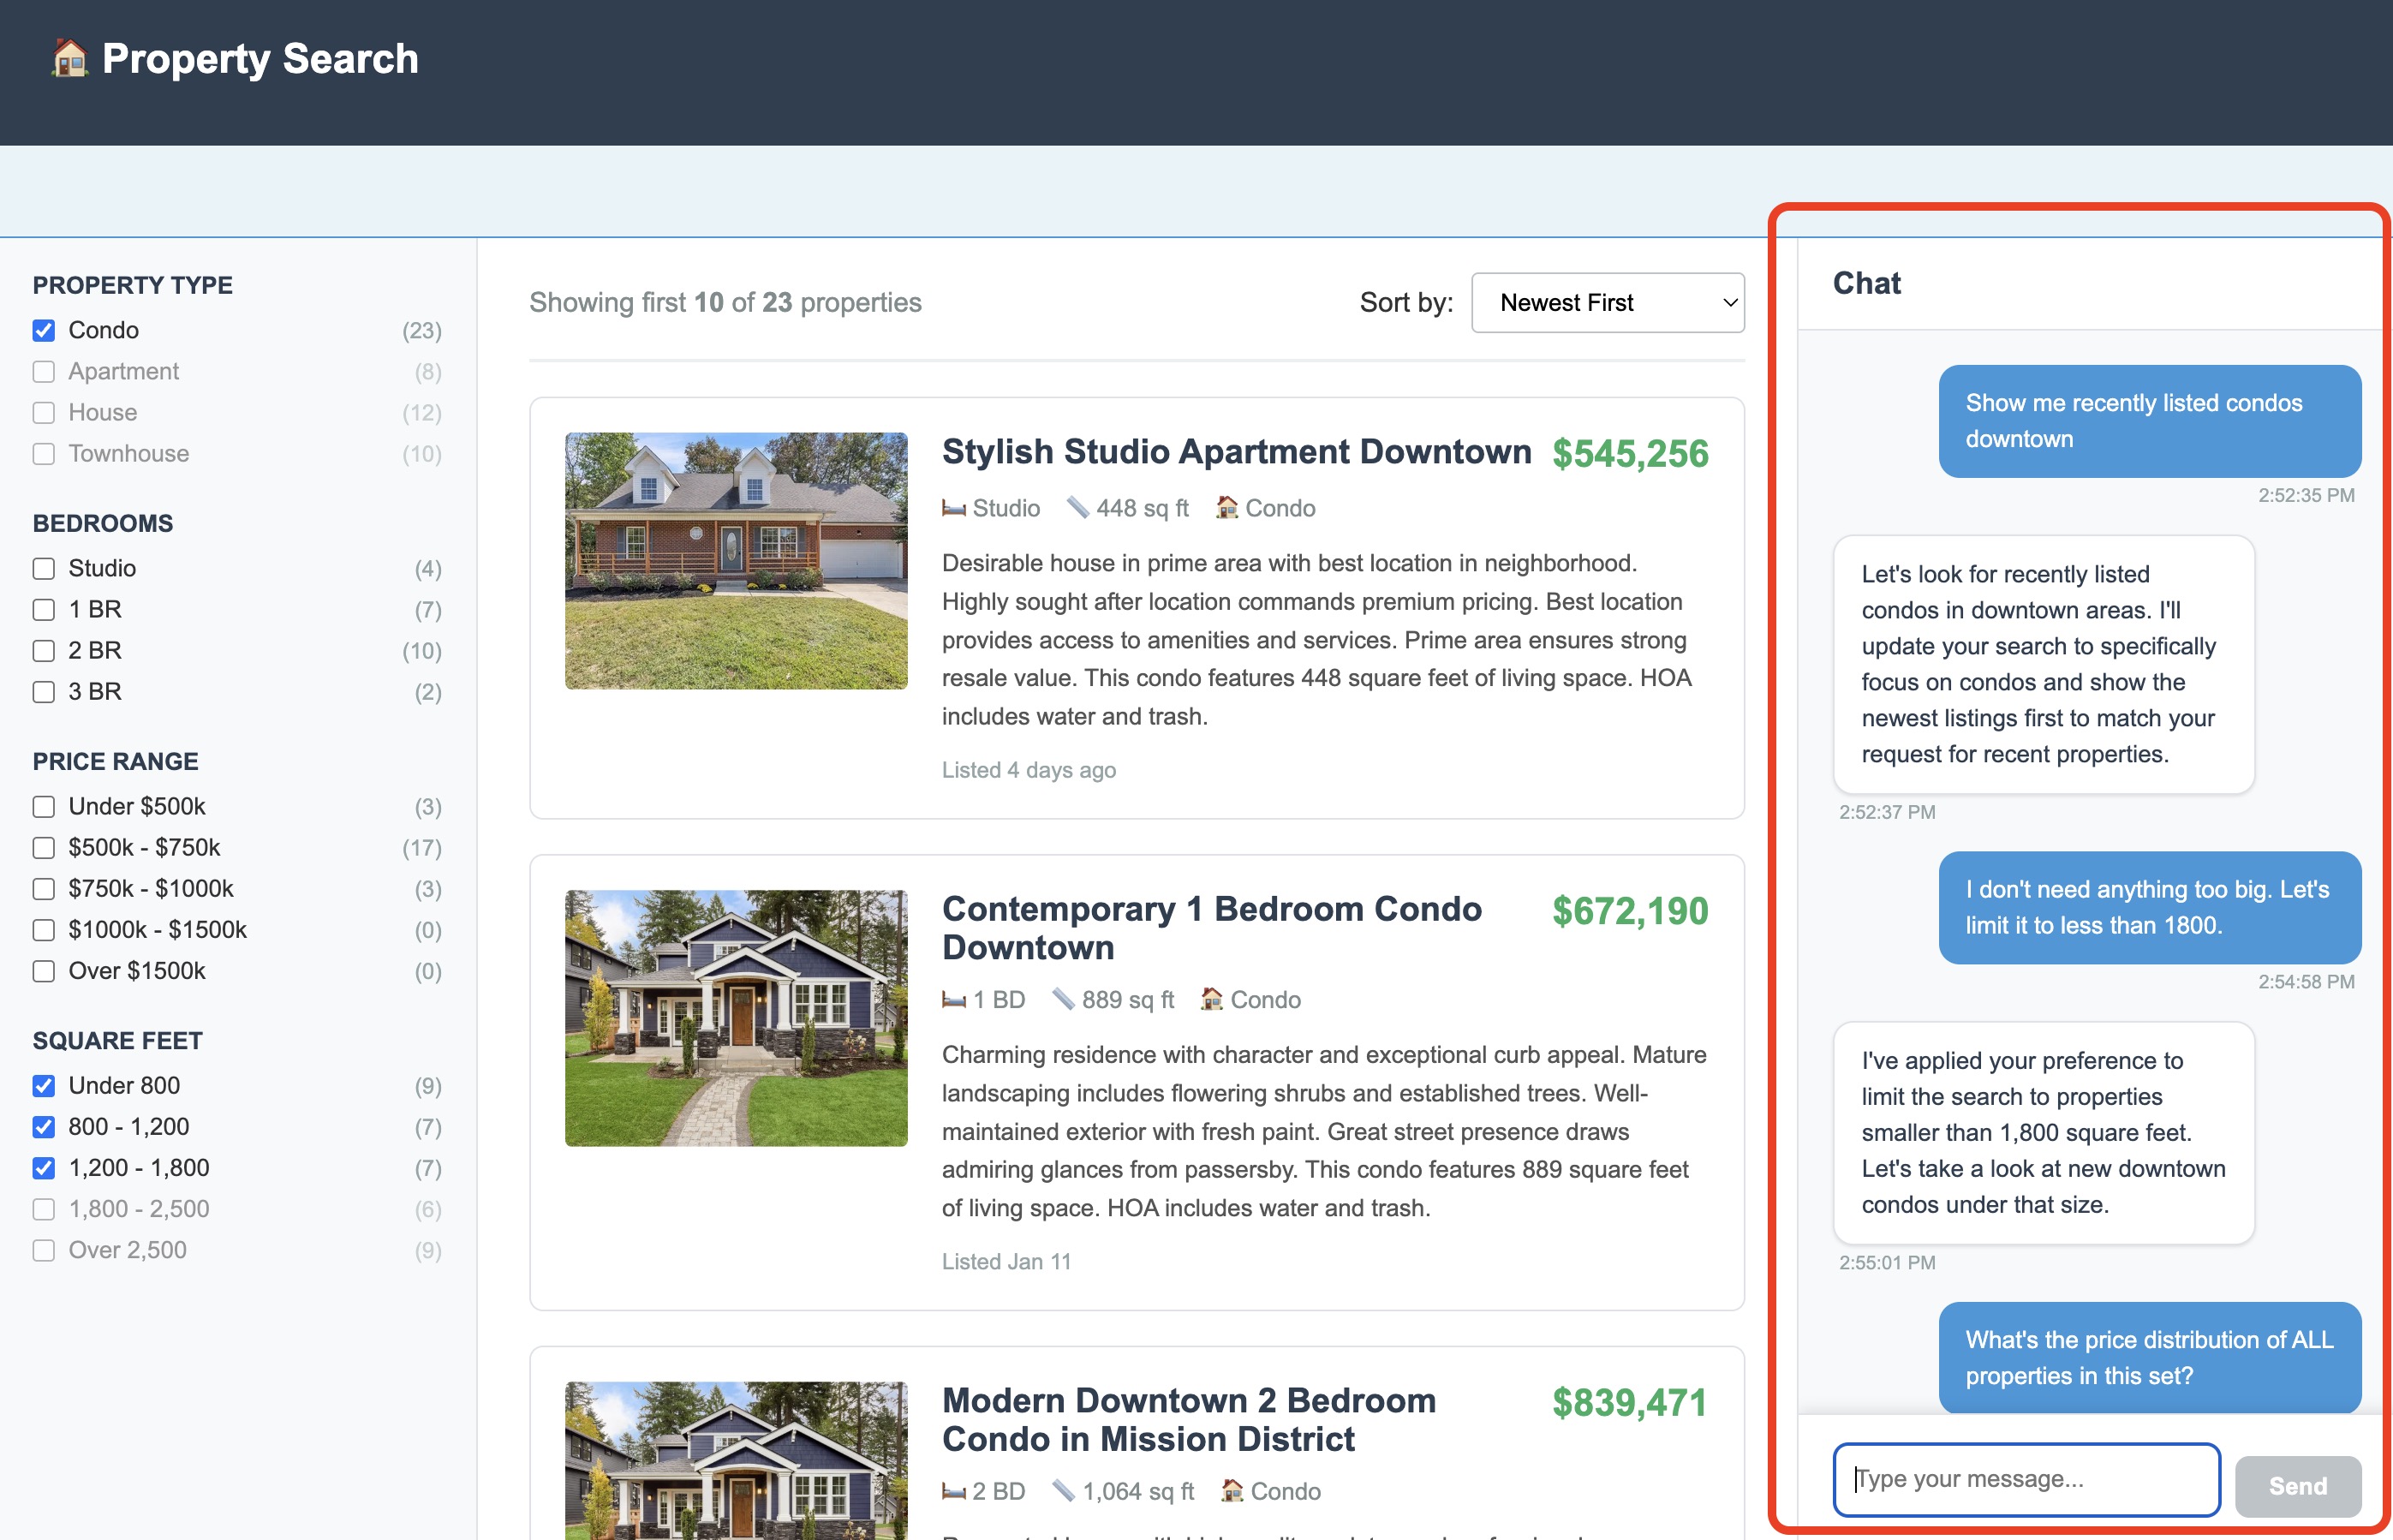Image resolution: width=2393 pixels, height=1540 pixels.
Task: Click the bed icon on Stylish Studio listing
Action: tap(953, 509)
